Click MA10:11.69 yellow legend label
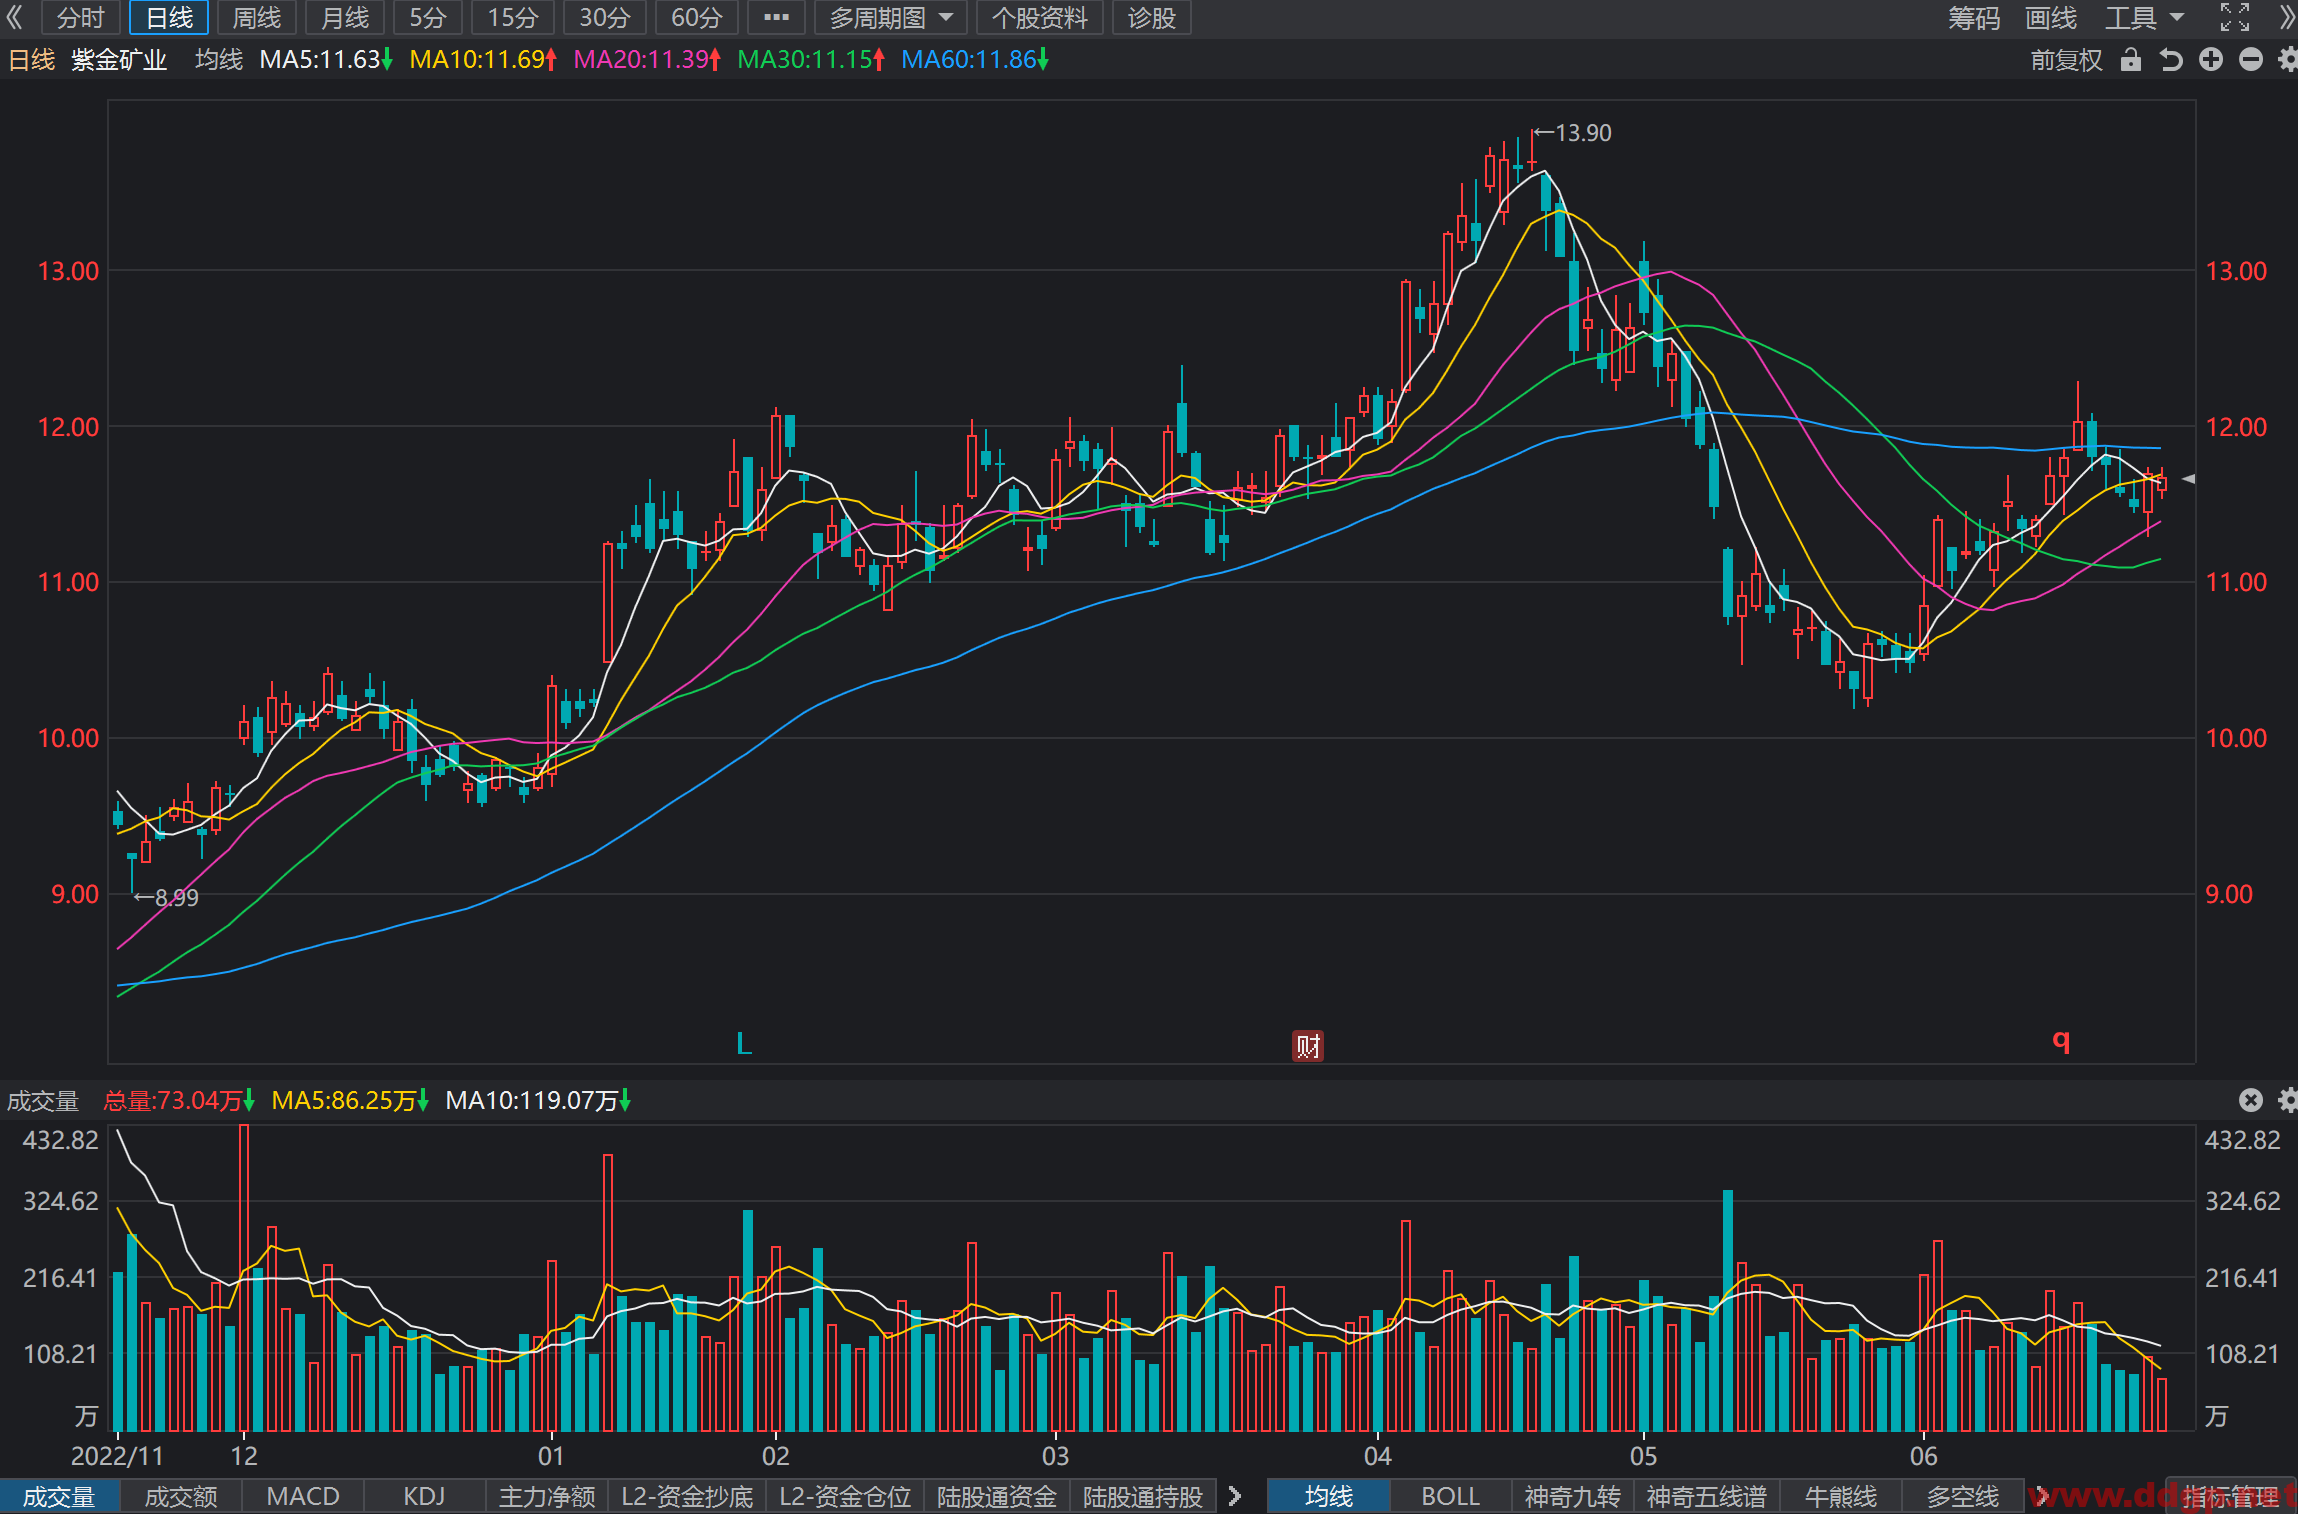This screenshot has height=1514, width=2298. (x=483, y=60)
